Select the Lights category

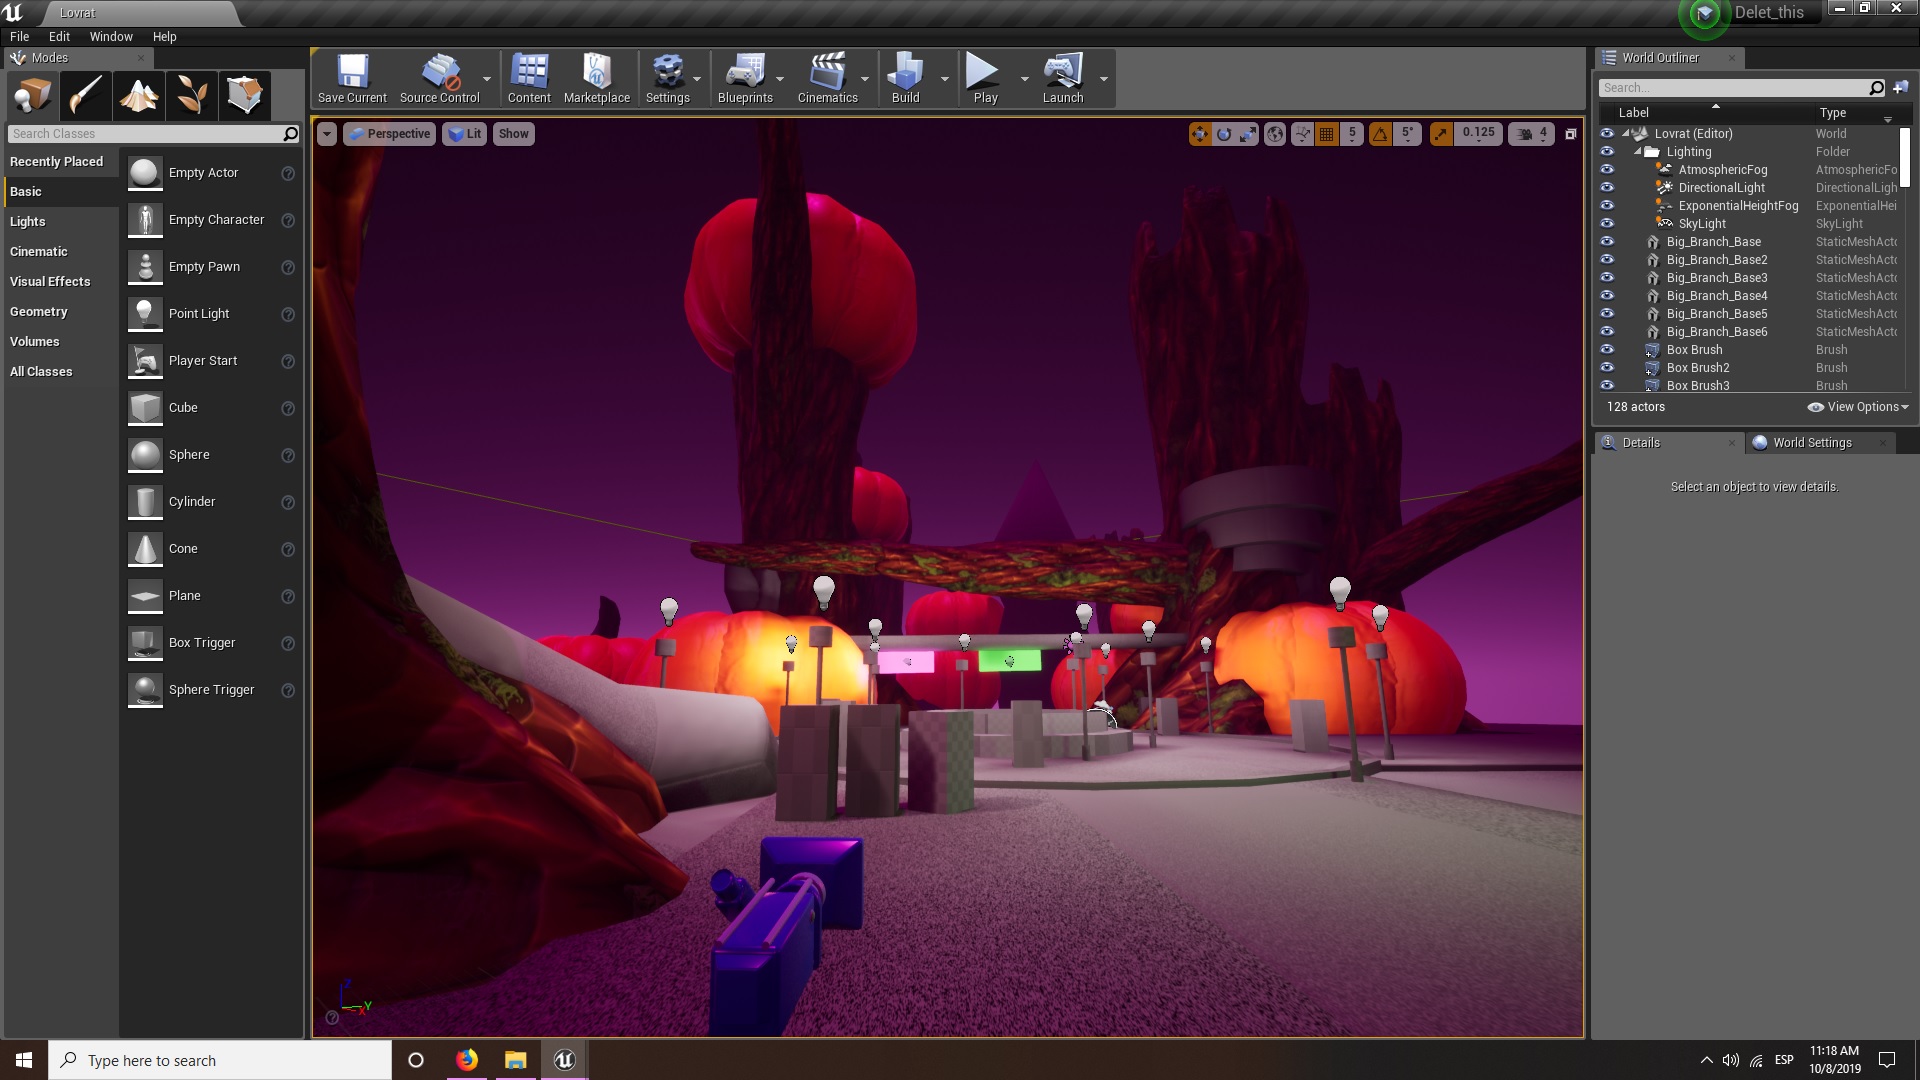28,222
